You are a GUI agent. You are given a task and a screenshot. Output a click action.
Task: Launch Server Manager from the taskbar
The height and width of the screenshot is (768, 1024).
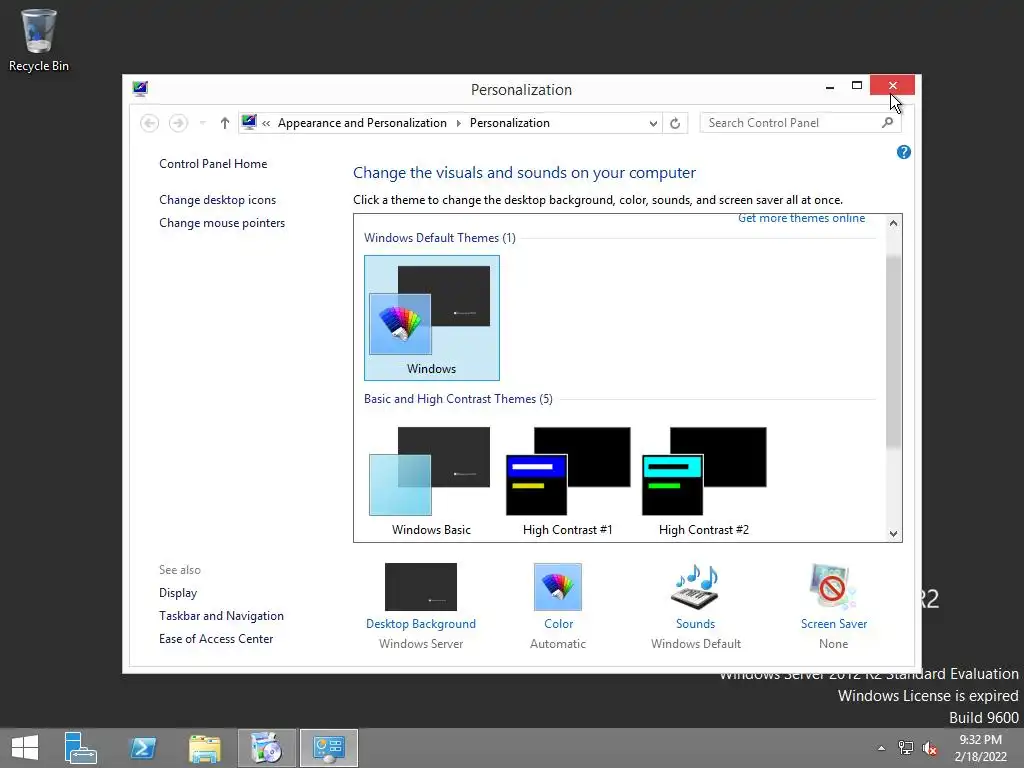pos(81,748)
